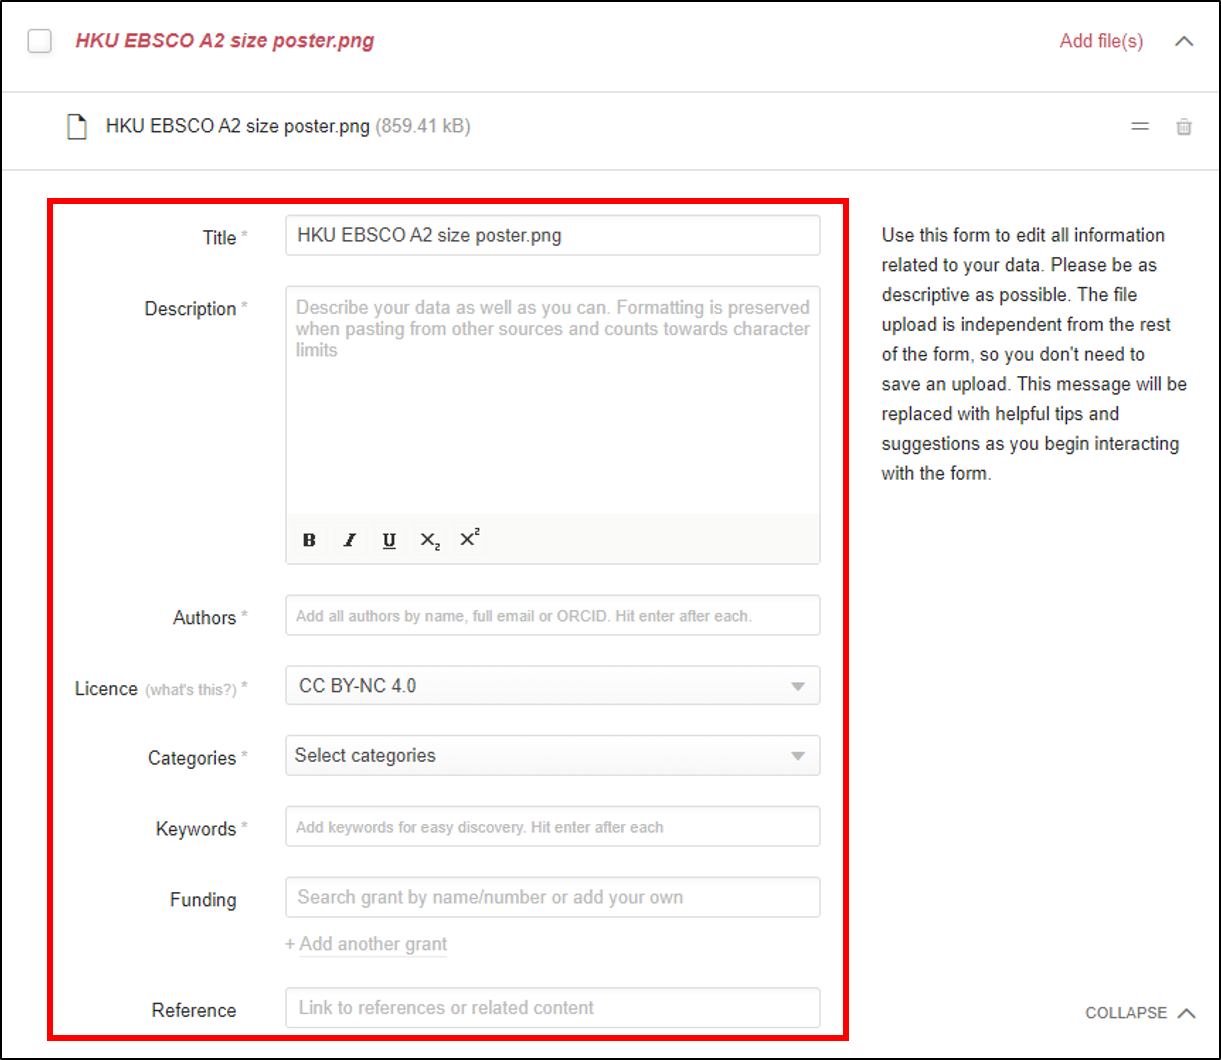Click the COLLAPSE button at bottom right
This screenshot has width=1221, height=1060.
1140,1013
